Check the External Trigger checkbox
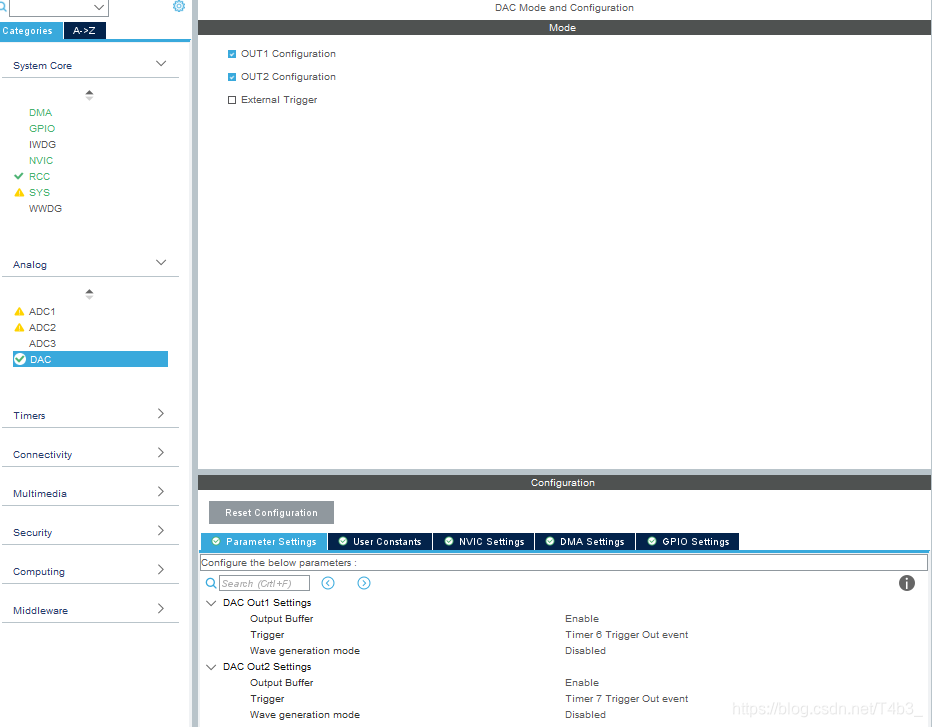The height and width of the screenshot is (727, 932). coord(232,100)
